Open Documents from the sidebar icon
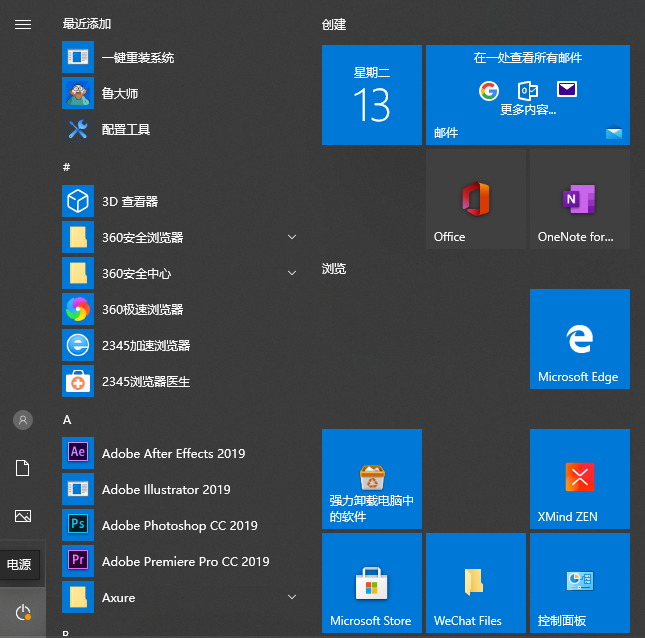This screenshot has height=638, width=645. pyautogui.click(x=22, y=468)
